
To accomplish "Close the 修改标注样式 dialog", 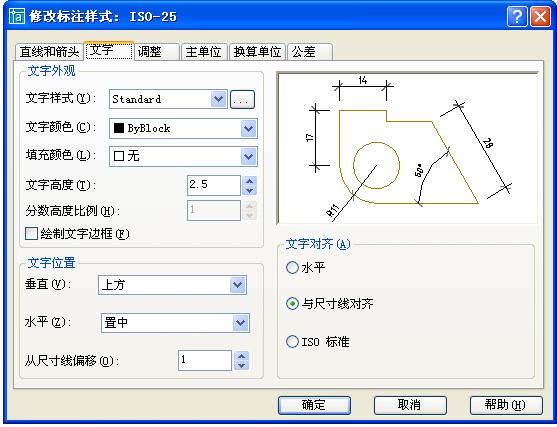I will click(540, 17).
